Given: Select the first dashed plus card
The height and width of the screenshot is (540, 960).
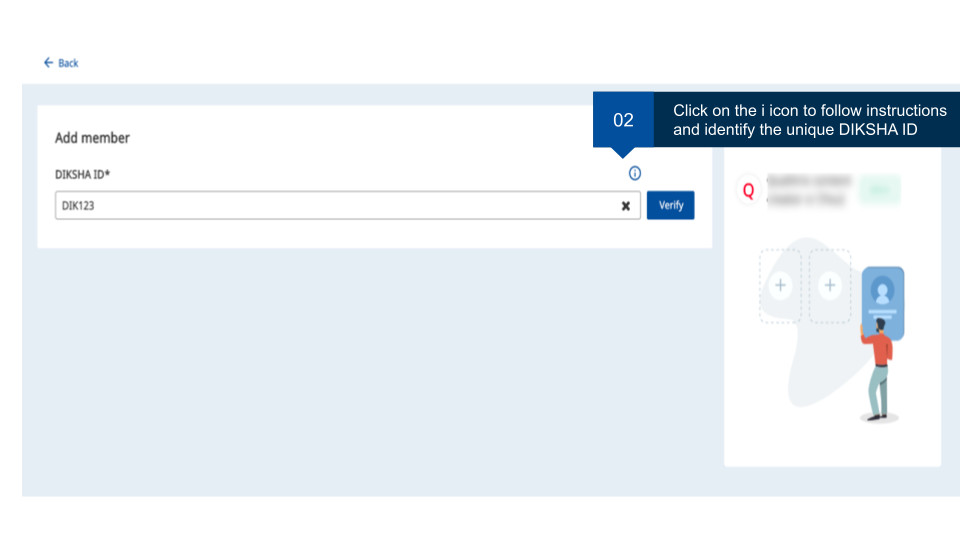Looking at the screenshot, I should (781, 286).
